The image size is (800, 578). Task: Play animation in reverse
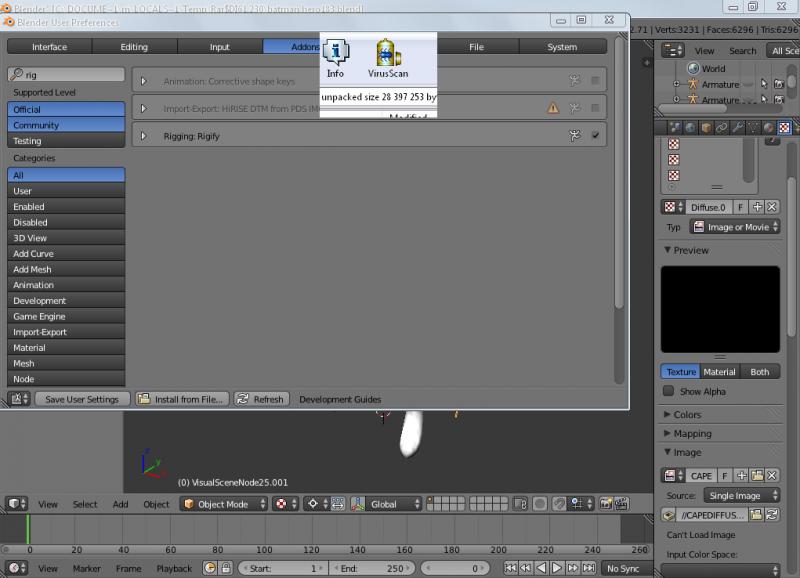pos(541,568)
